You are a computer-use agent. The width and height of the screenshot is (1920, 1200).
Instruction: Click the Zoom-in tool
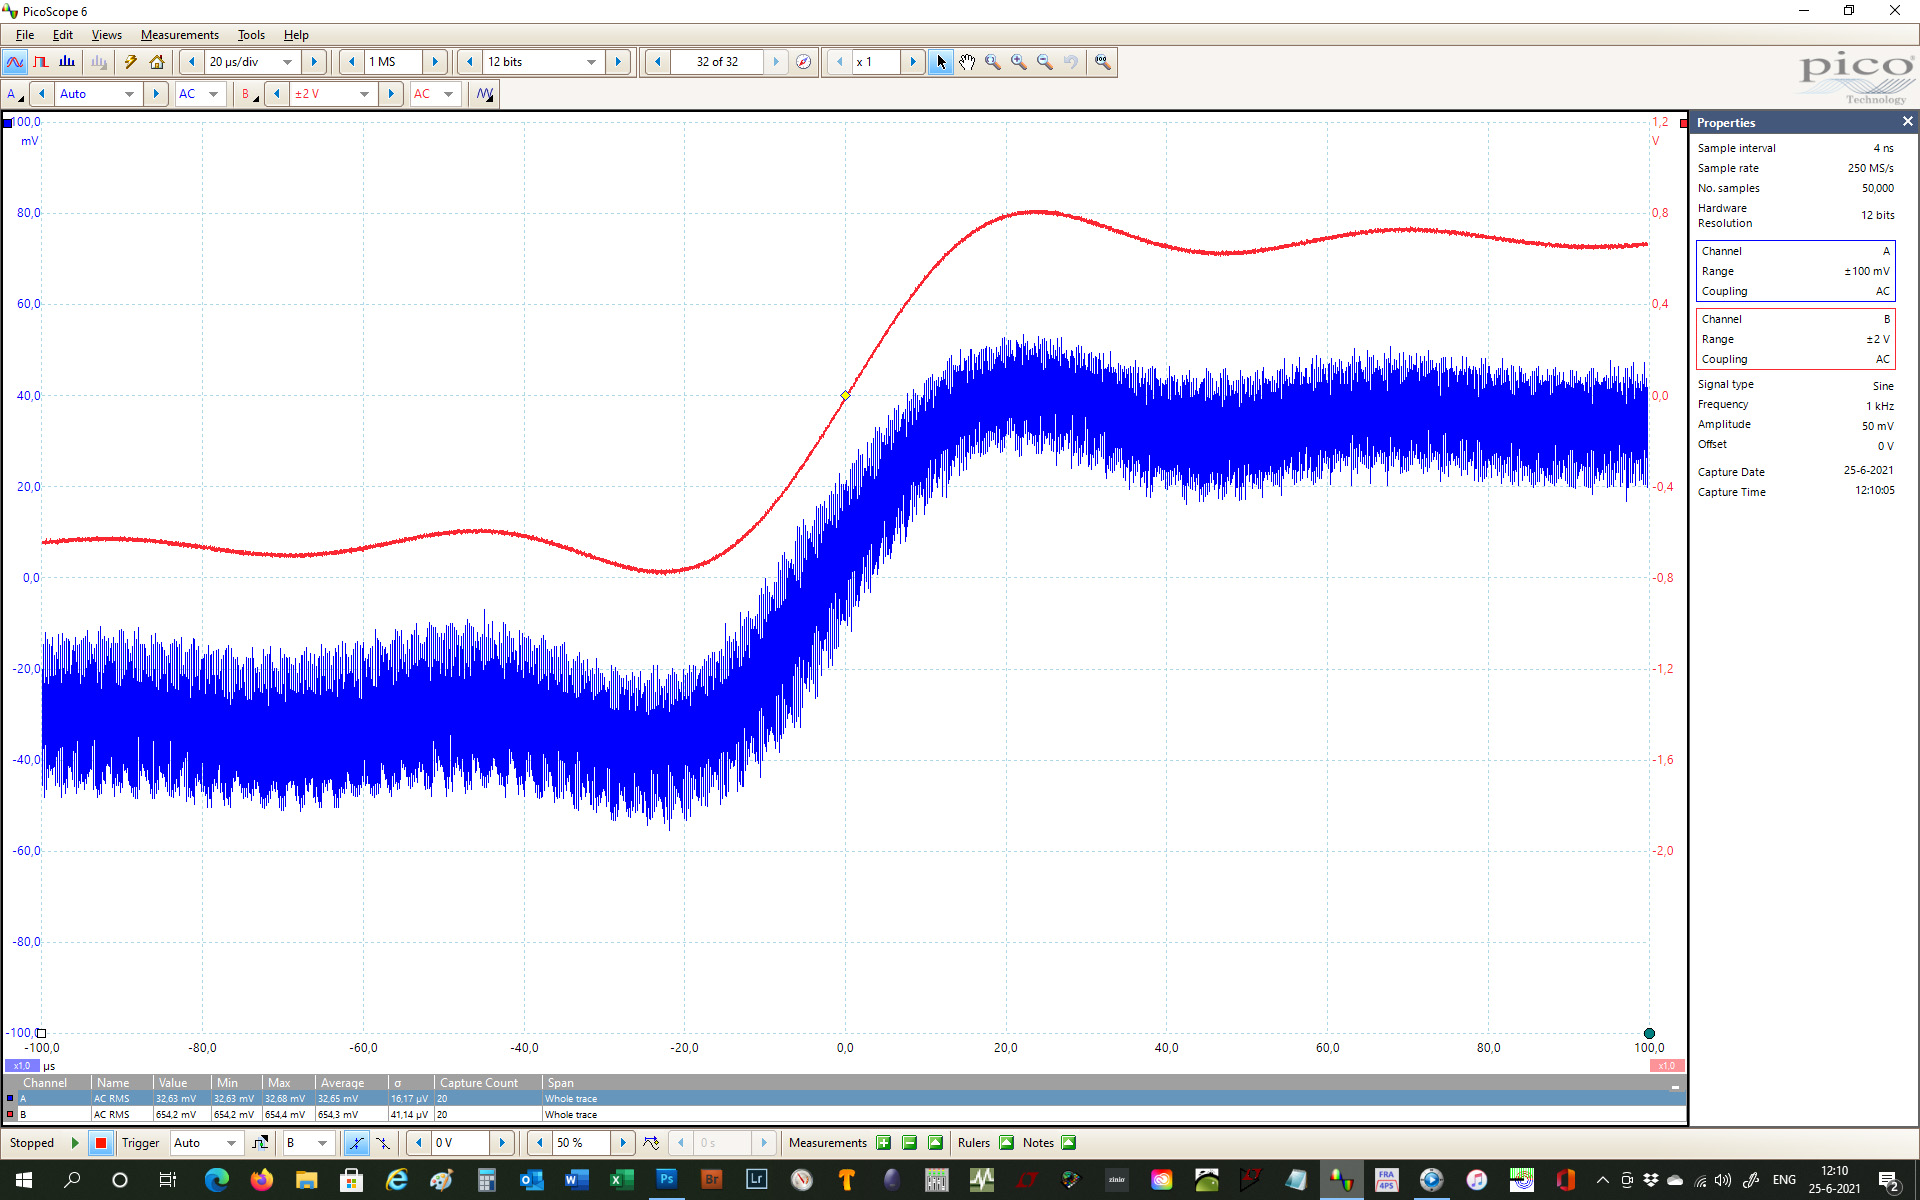(x=1019, y=62)
